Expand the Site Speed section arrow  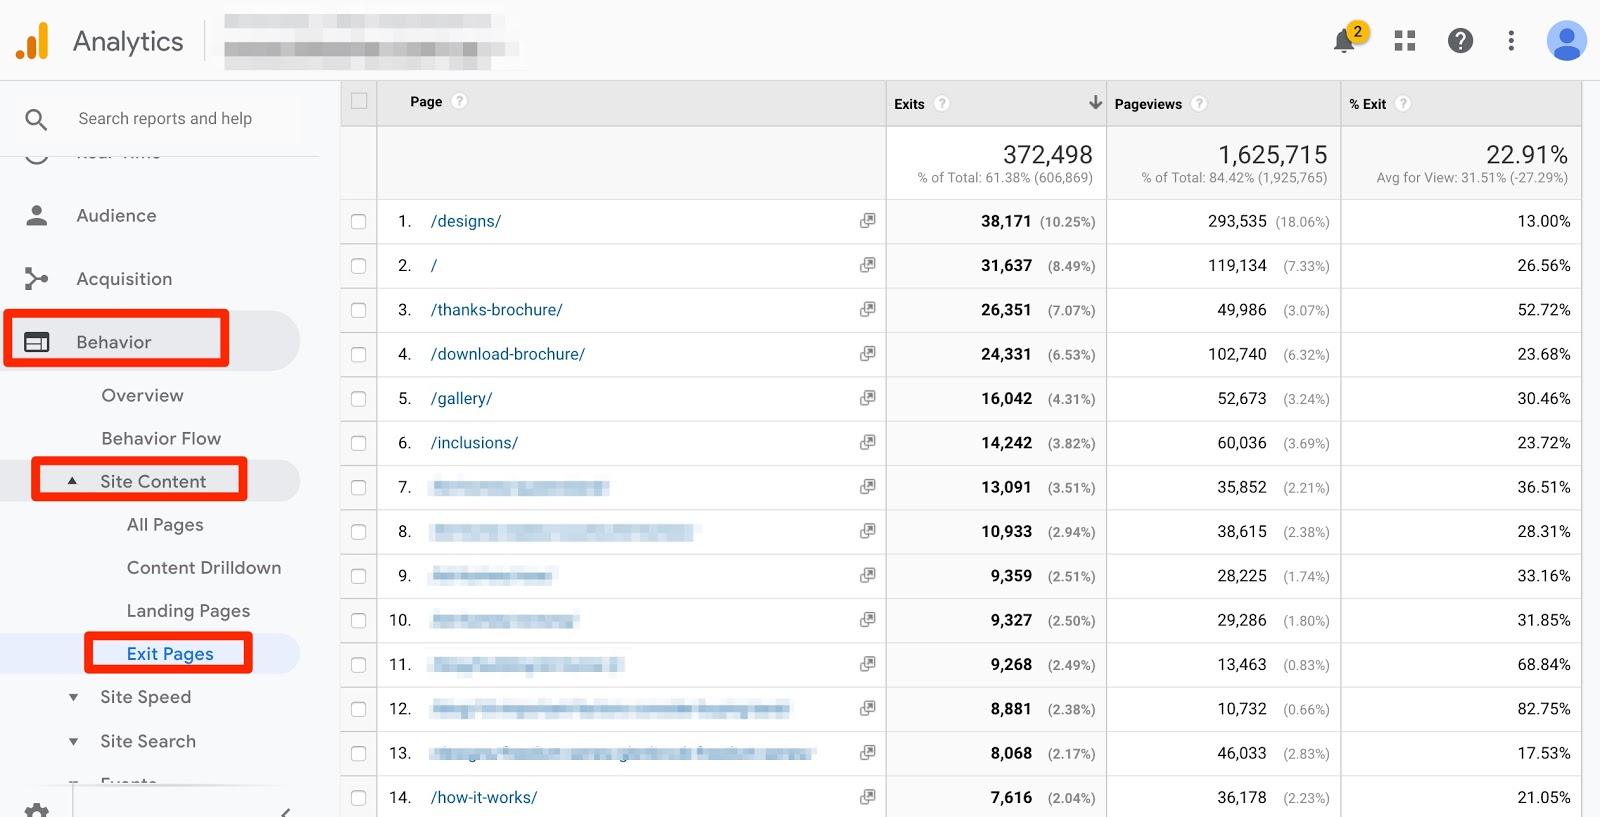click(x=73, y=697)
